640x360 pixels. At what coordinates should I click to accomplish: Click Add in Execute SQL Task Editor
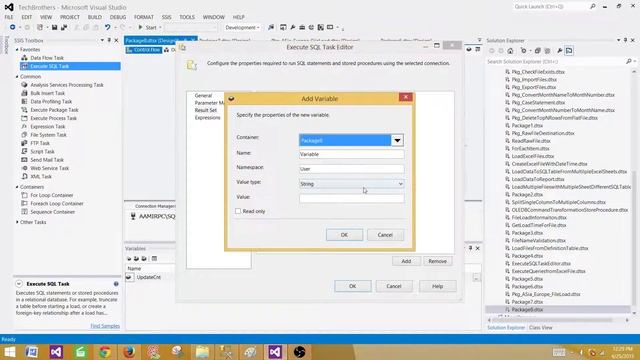[x=406, y=261]
